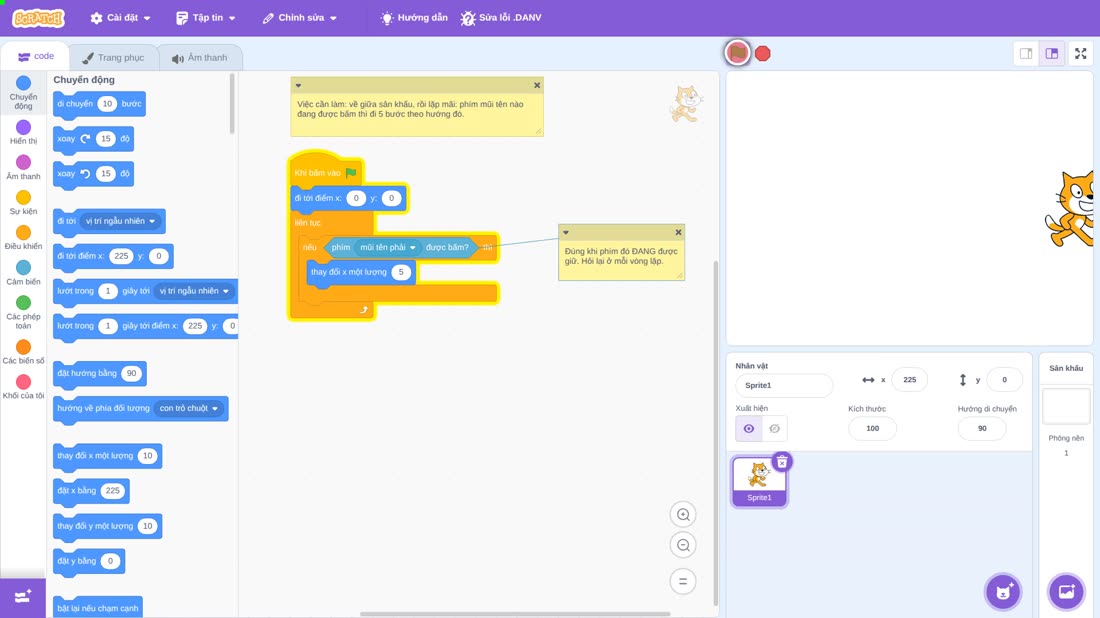Choose a new sprite with cat button

point(1003,591)
